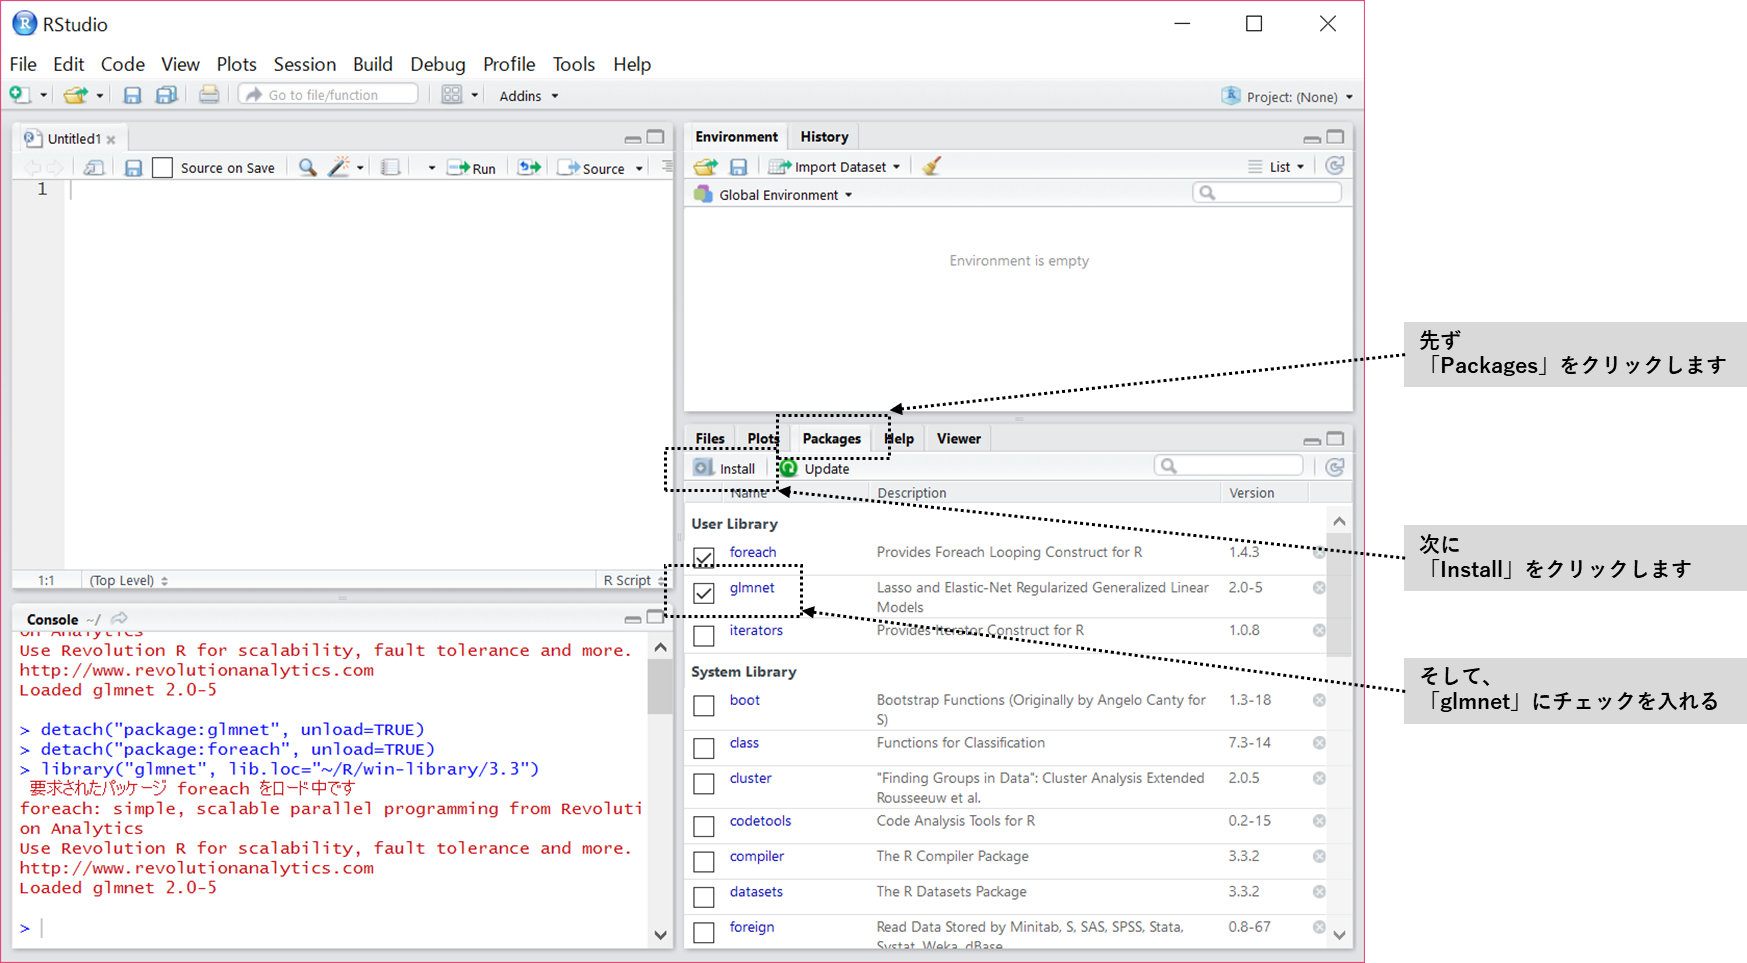Click the code tools magic wand icon
This screenshot has height=963, width=1747.
tap(339, 168)
